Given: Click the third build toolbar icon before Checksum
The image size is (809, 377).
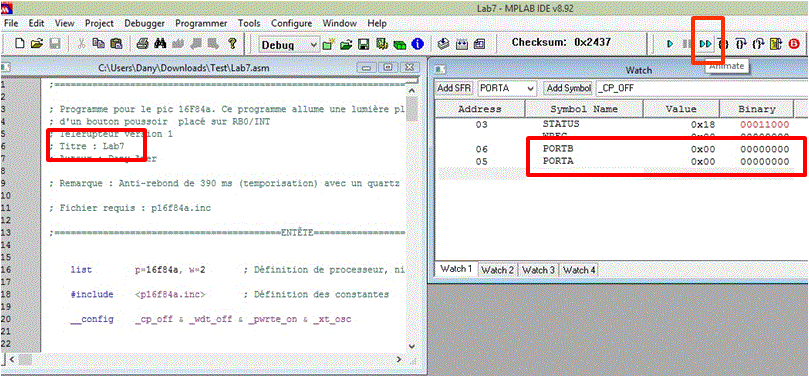Looking at the screenshot, I should pos(480,44).
